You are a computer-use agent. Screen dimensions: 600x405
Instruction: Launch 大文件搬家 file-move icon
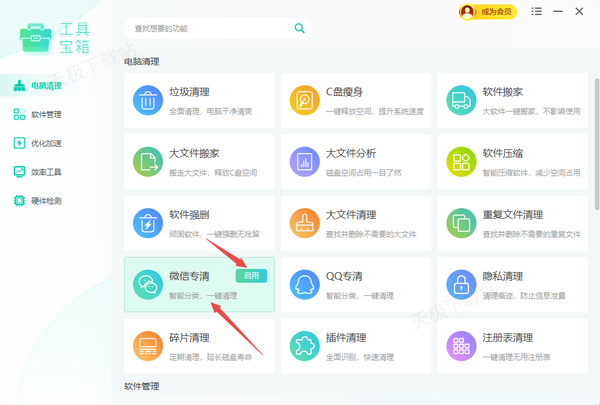[148, 162]
